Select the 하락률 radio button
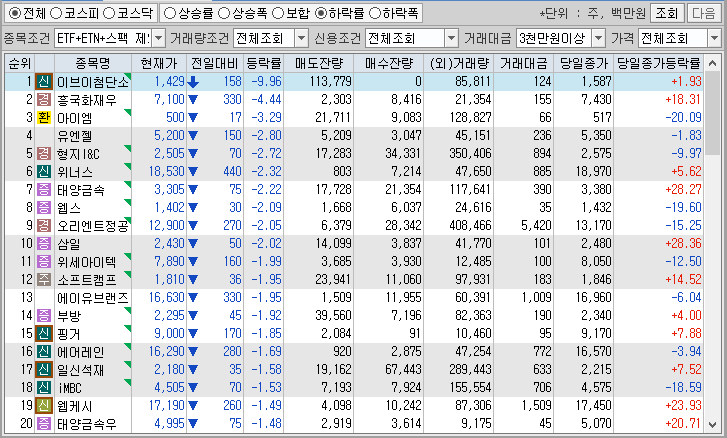 click(x=320, y=13)
